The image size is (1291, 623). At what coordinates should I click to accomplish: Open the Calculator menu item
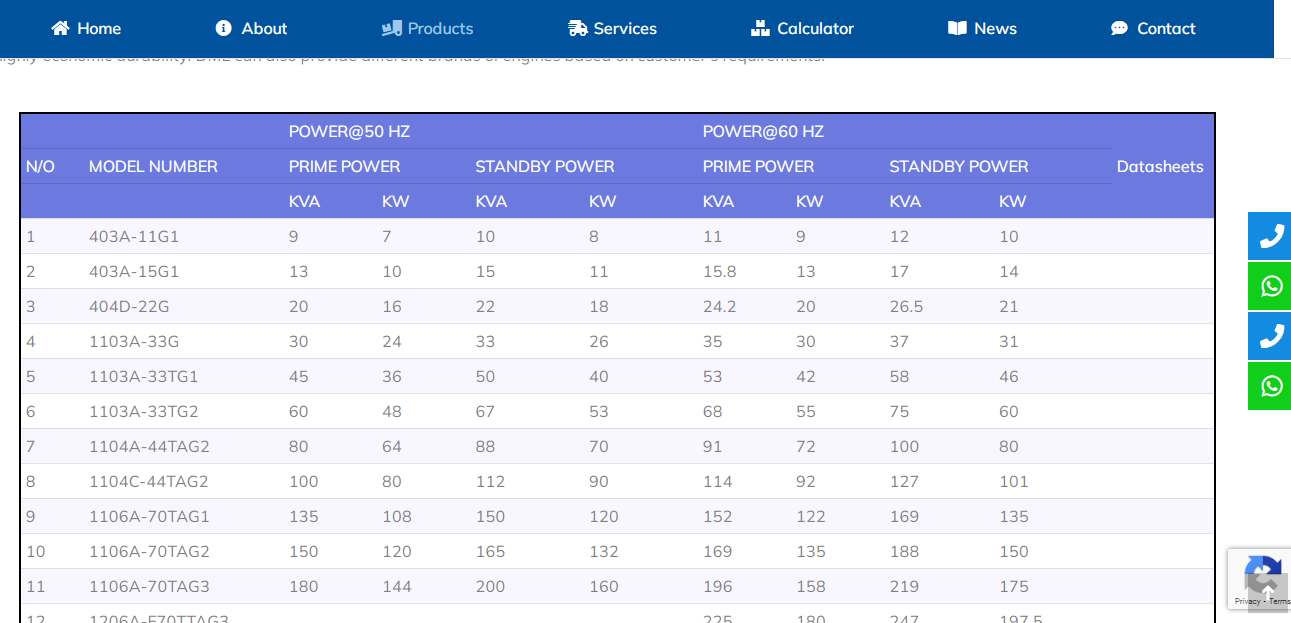coord(802,28)
